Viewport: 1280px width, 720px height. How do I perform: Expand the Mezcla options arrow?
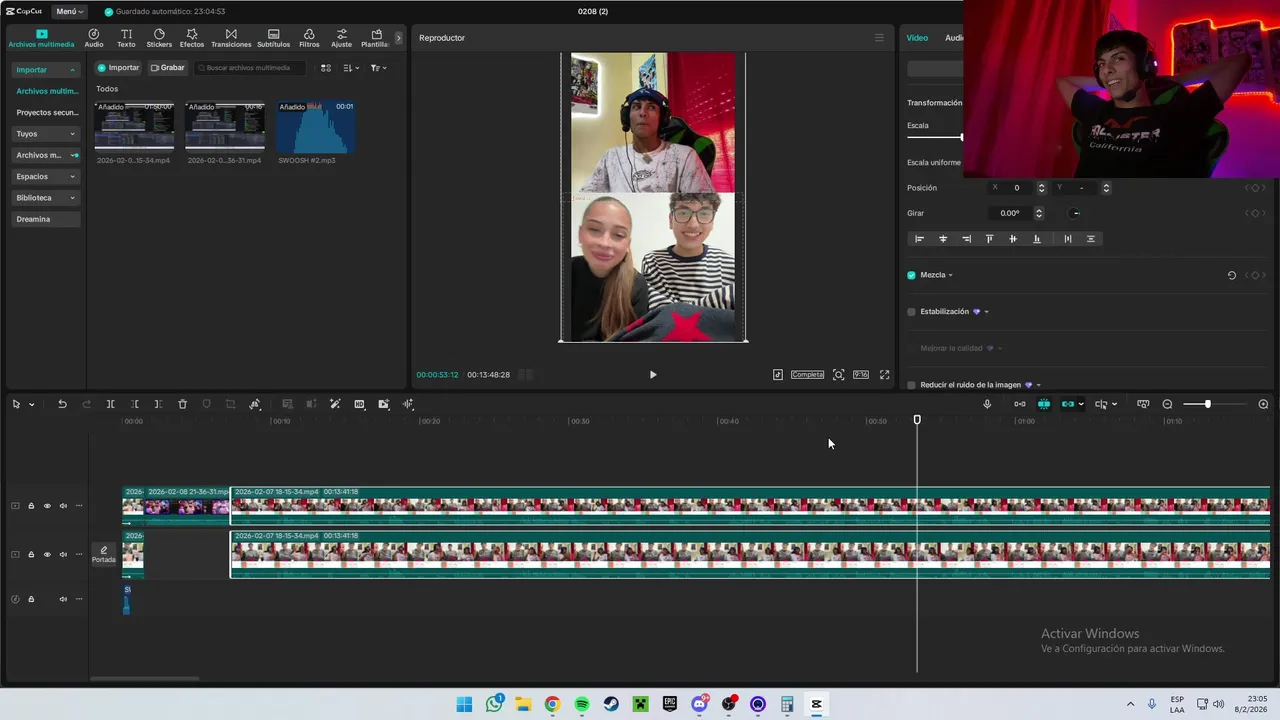tap(950, 275)
